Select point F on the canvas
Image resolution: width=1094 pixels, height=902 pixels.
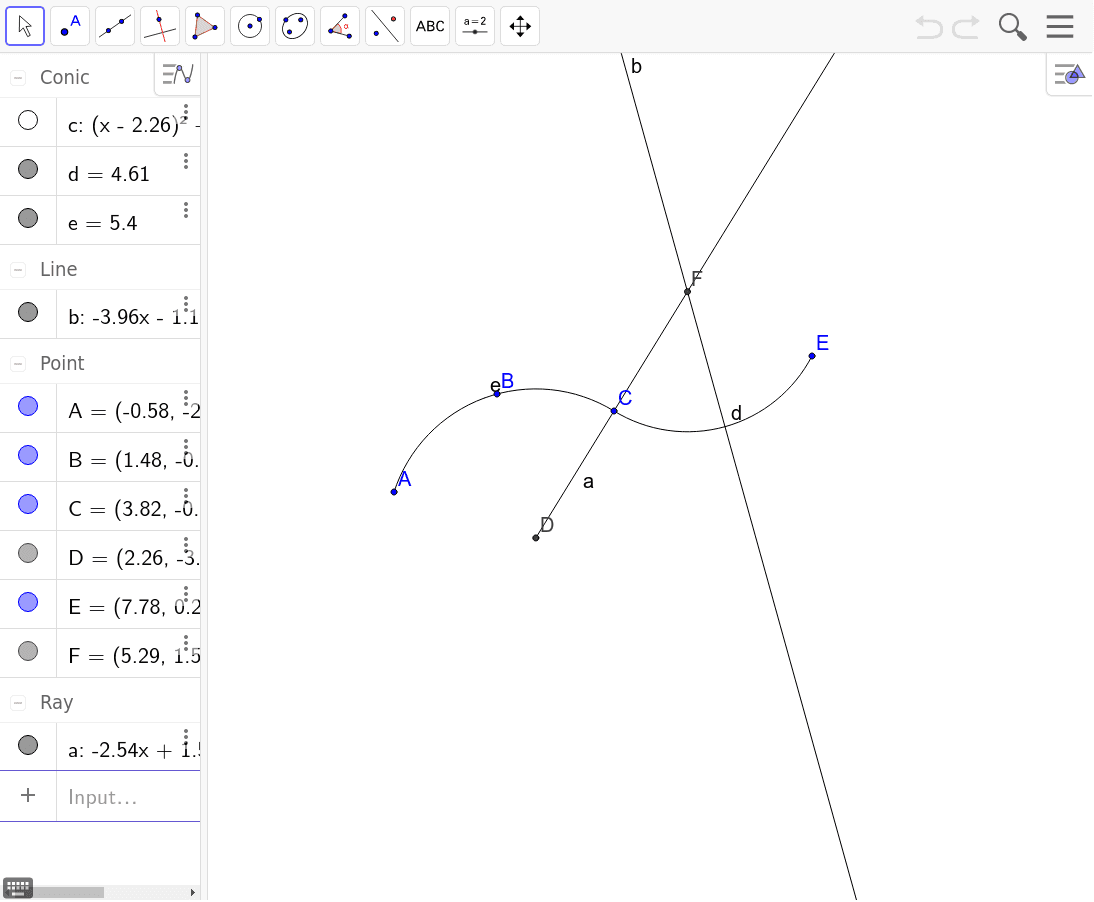[687, 292]
